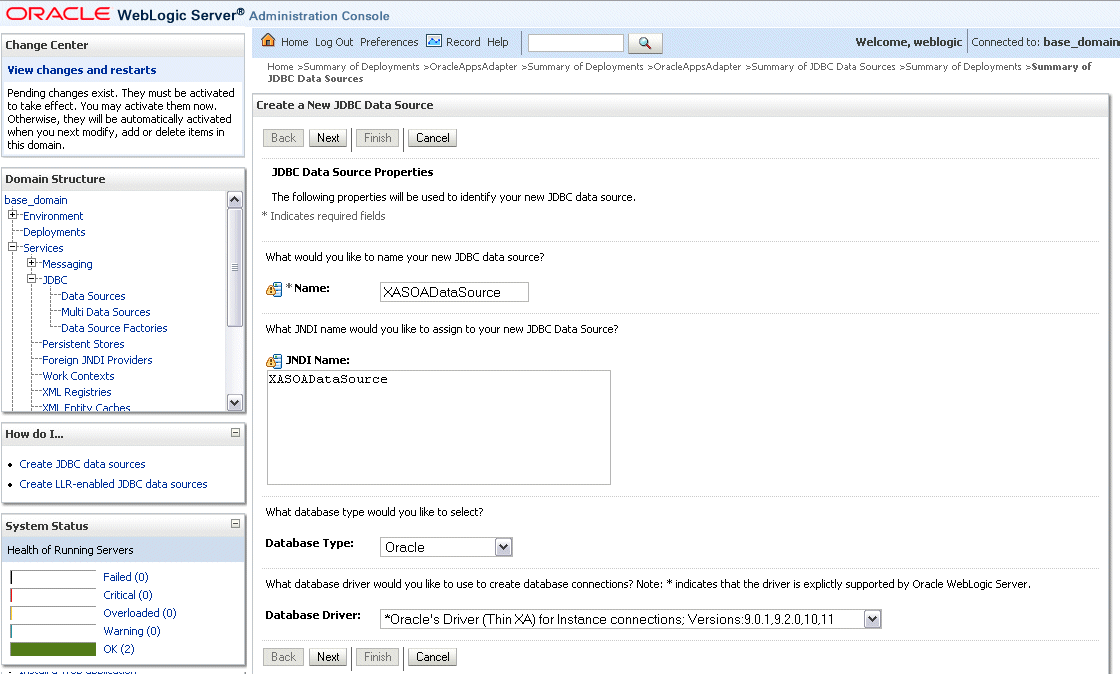Open the Messaging tree item
Viewport: 1120px width, 674px height.
coord(67,264)
